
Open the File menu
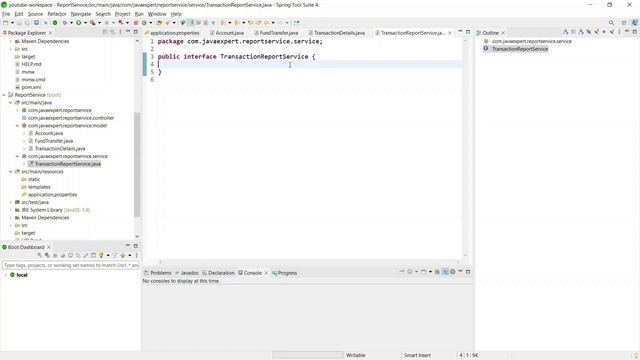pyautogui.click(x=6, y=14)
